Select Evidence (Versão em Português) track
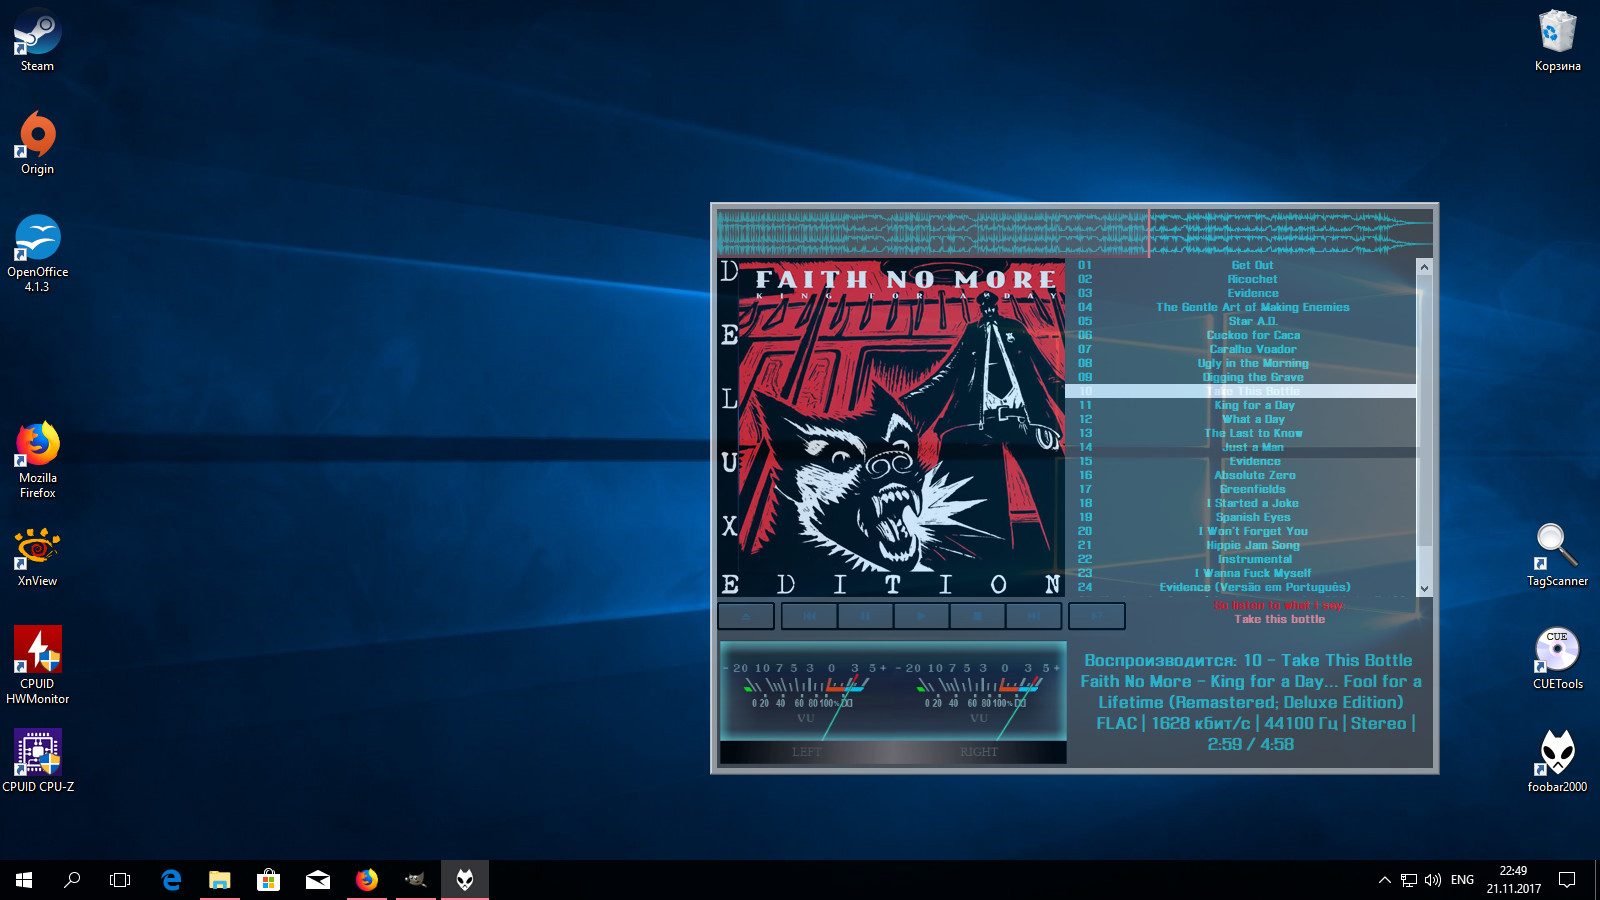The height and width of the screenshot is (900, 1600). [x=1241, y=587]
